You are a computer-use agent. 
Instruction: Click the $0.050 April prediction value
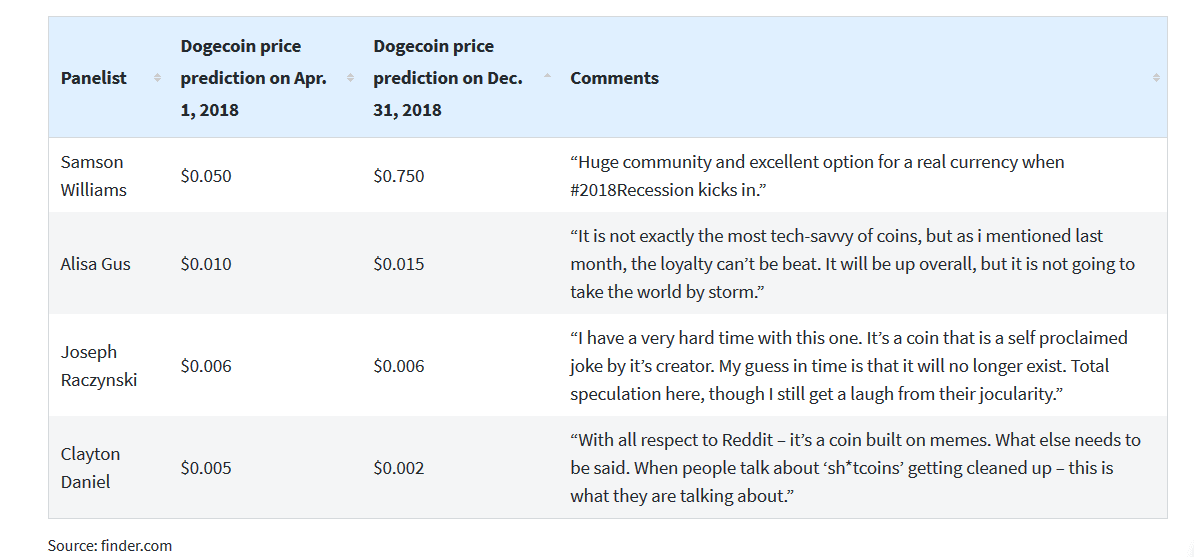click(205, 176)
